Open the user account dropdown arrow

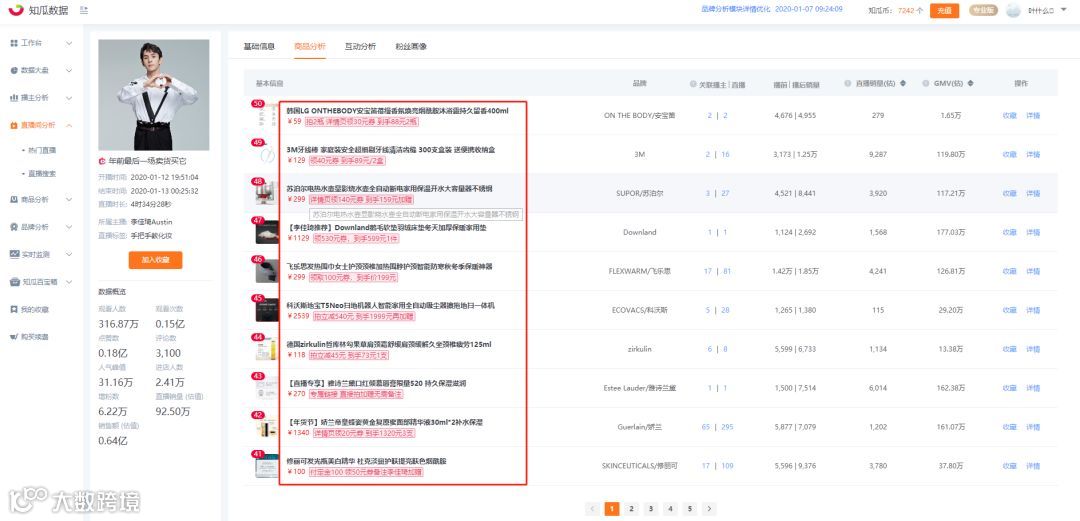pyautogui.click(x=1063, y=10)
